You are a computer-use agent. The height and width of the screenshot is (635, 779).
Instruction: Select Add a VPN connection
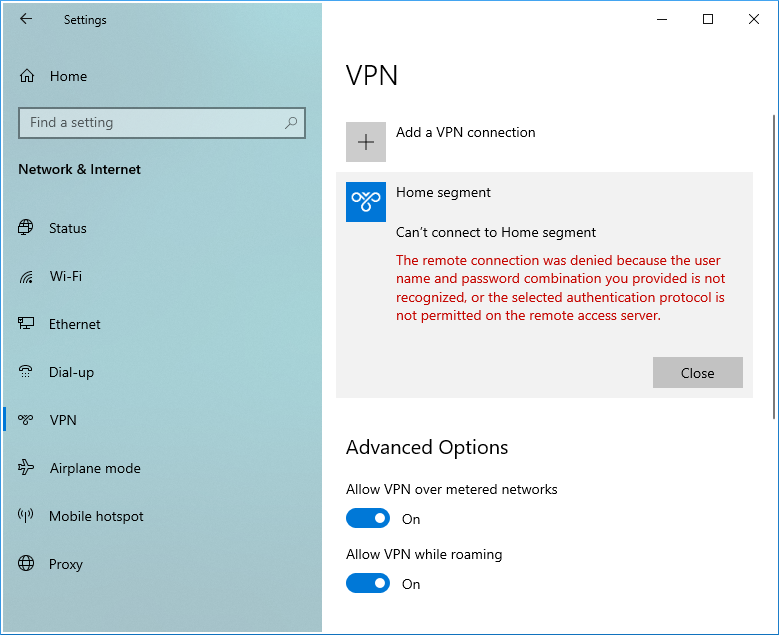tap(465, 132)
